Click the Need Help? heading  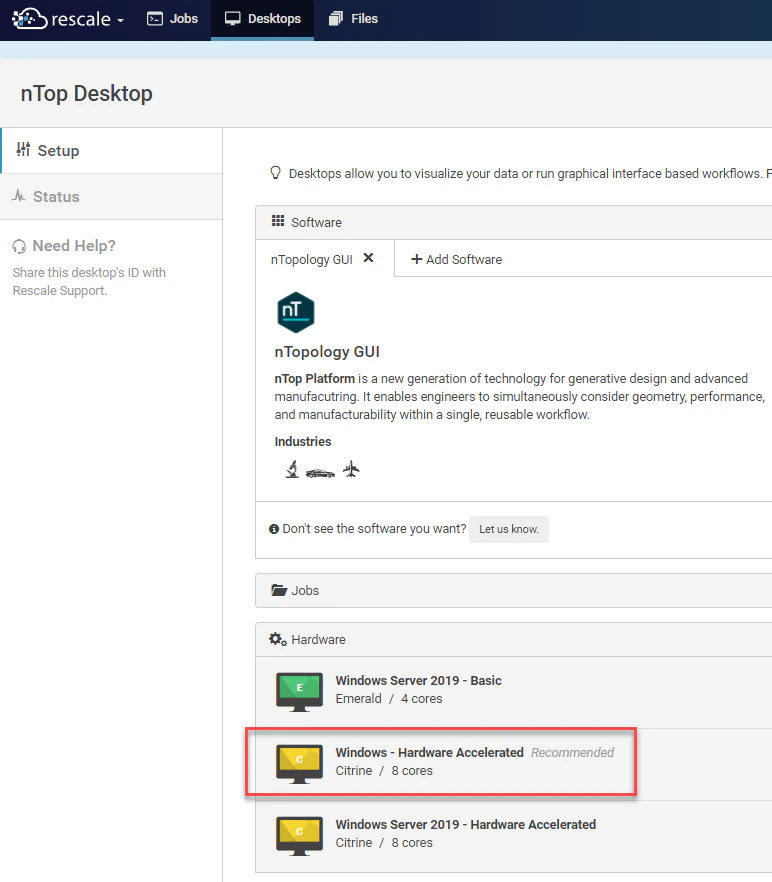coord(74,246)
